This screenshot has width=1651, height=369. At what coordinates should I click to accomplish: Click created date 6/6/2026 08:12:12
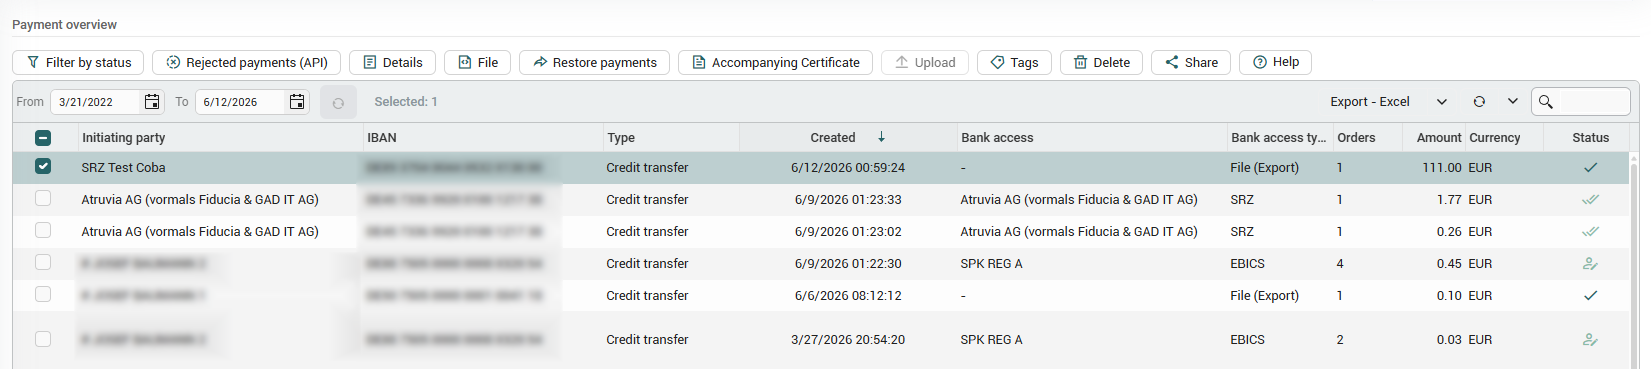click(x=848, y=295)
